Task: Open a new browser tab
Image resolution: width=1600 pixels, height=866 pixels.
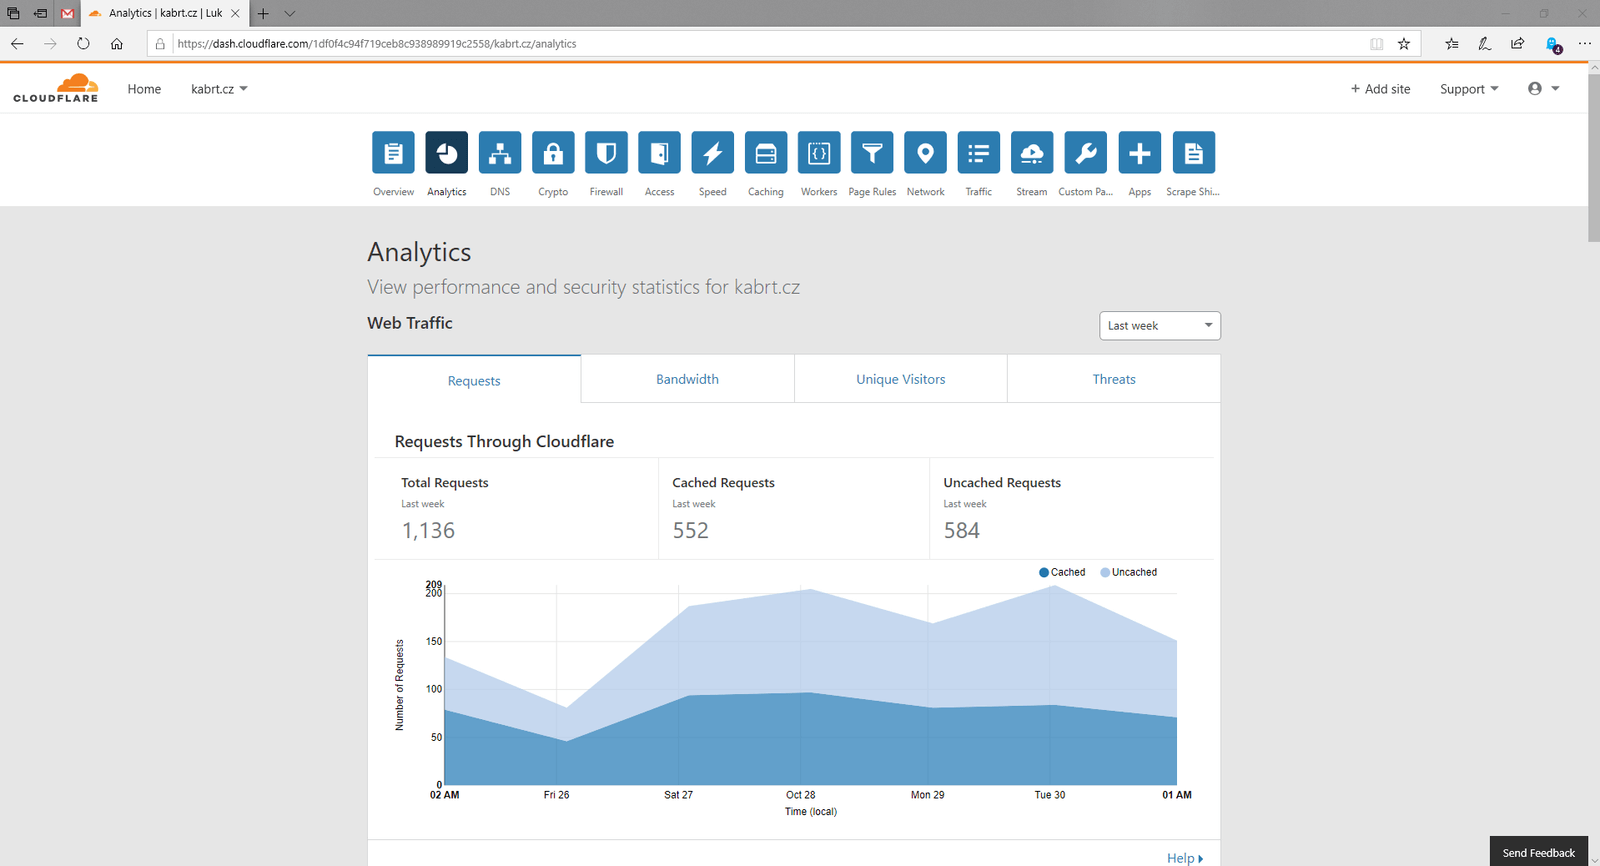Action: [263, 14]
